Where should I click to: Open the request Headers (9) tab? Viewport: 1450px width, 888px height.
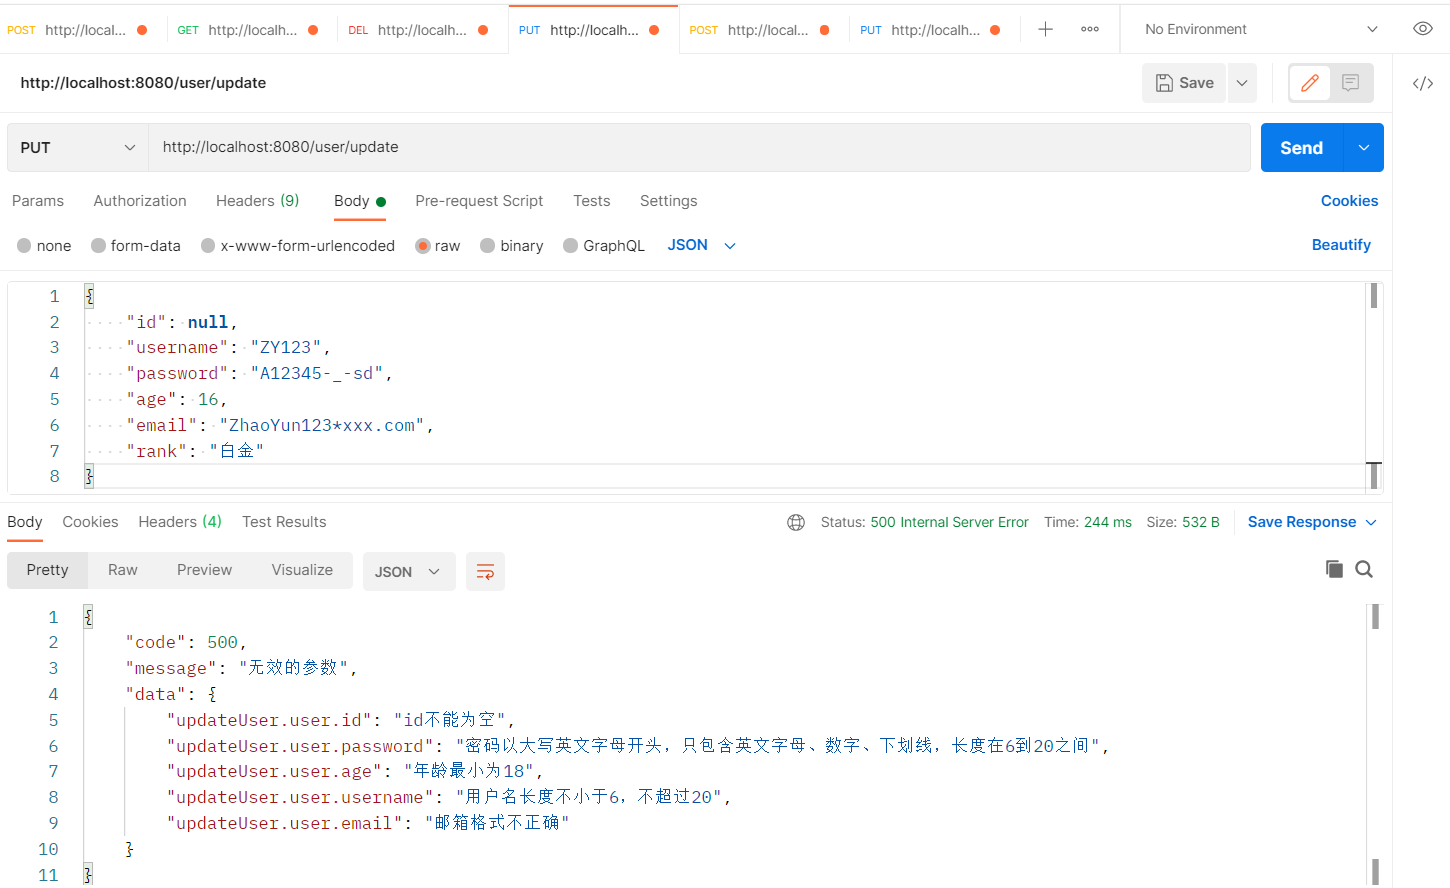pos(258,201)
